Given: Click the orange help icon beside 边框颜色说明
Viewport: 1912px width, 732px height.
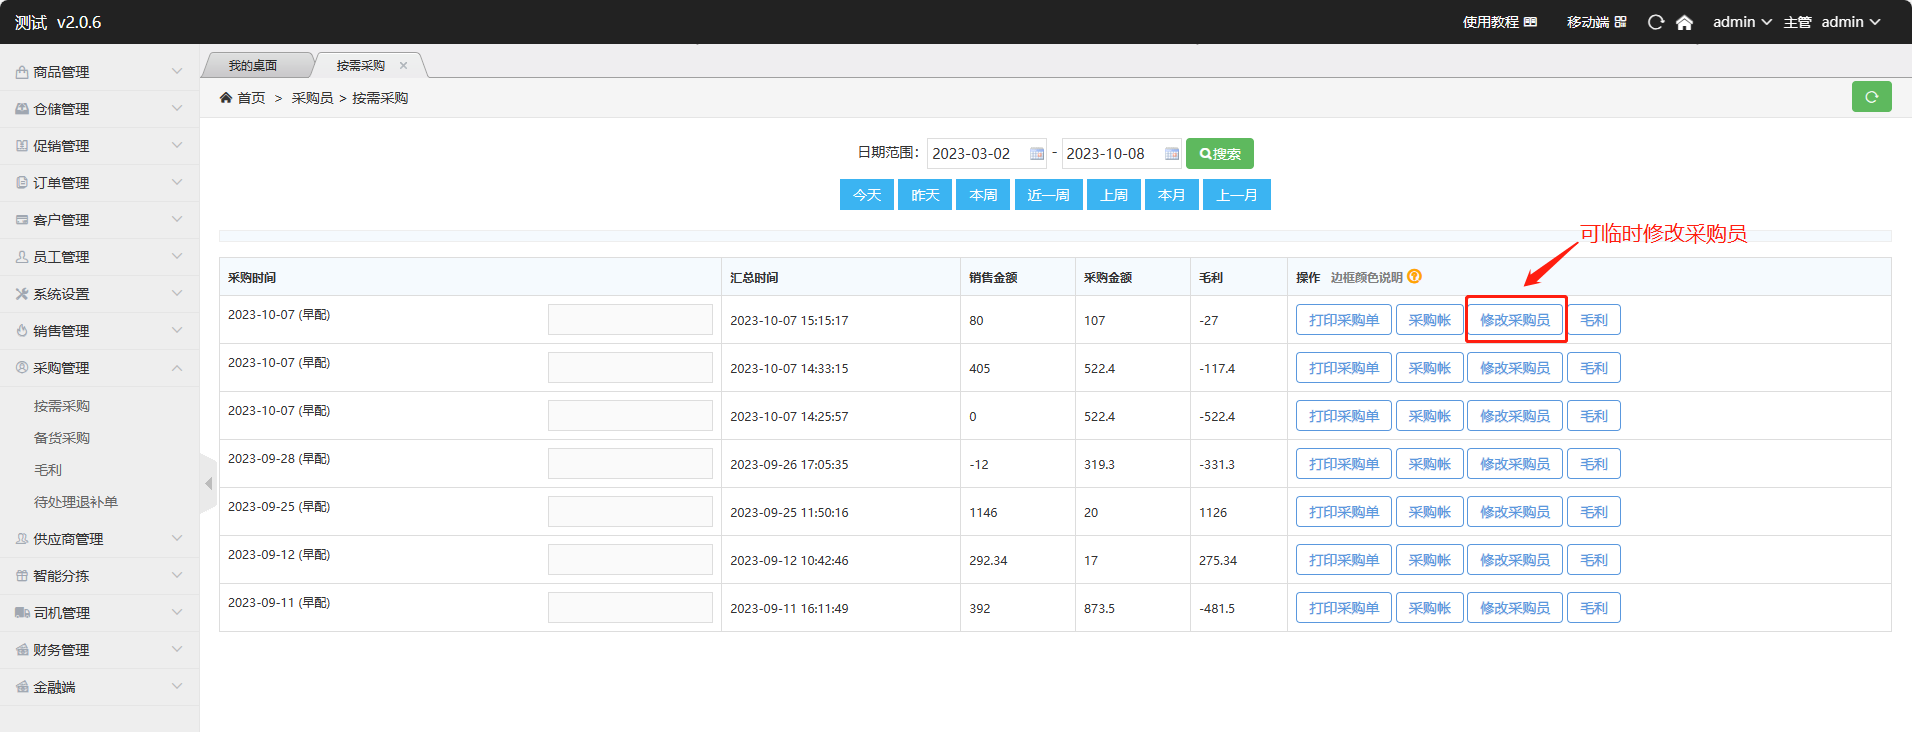Looking at the screenshot, I should [x=1414, y=277].
